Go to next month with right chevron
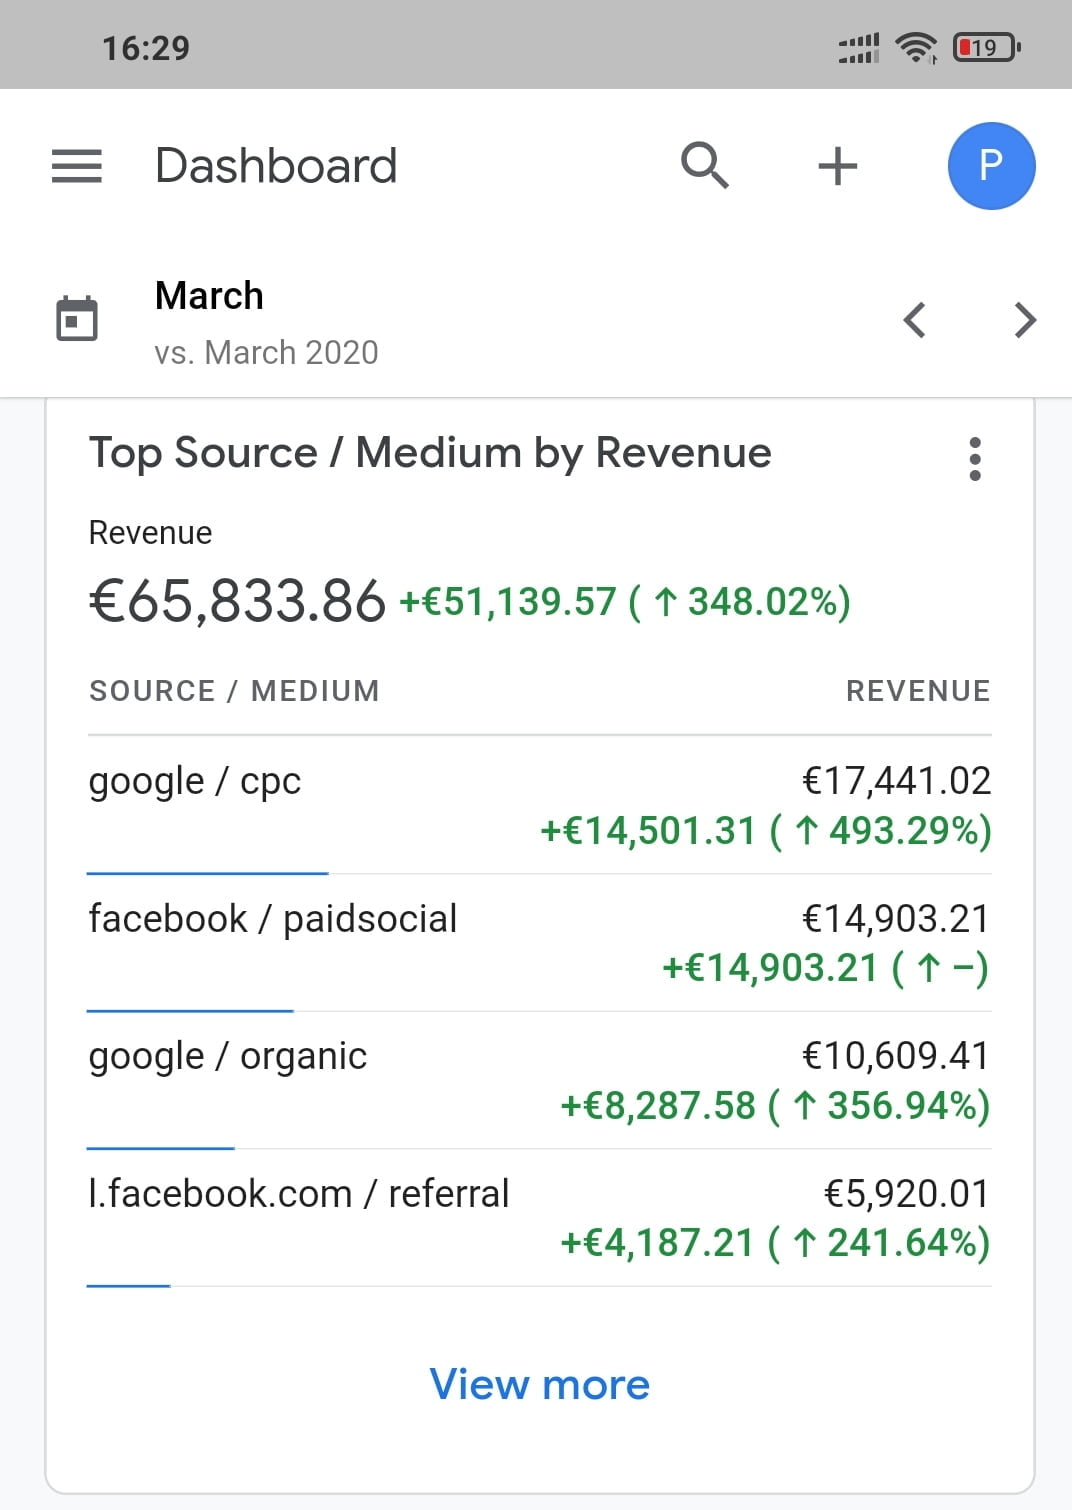This screenshot has width=1072, height=1510. [1025, 320]
